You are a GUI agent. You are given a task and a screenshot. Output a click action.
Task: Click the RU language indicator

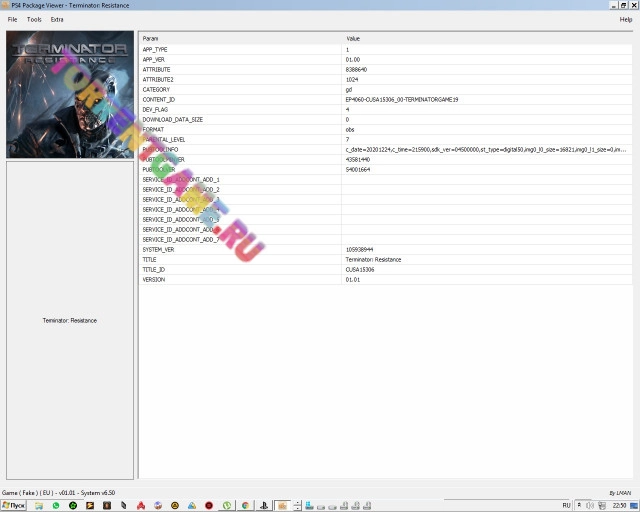(x=566, y=505)
